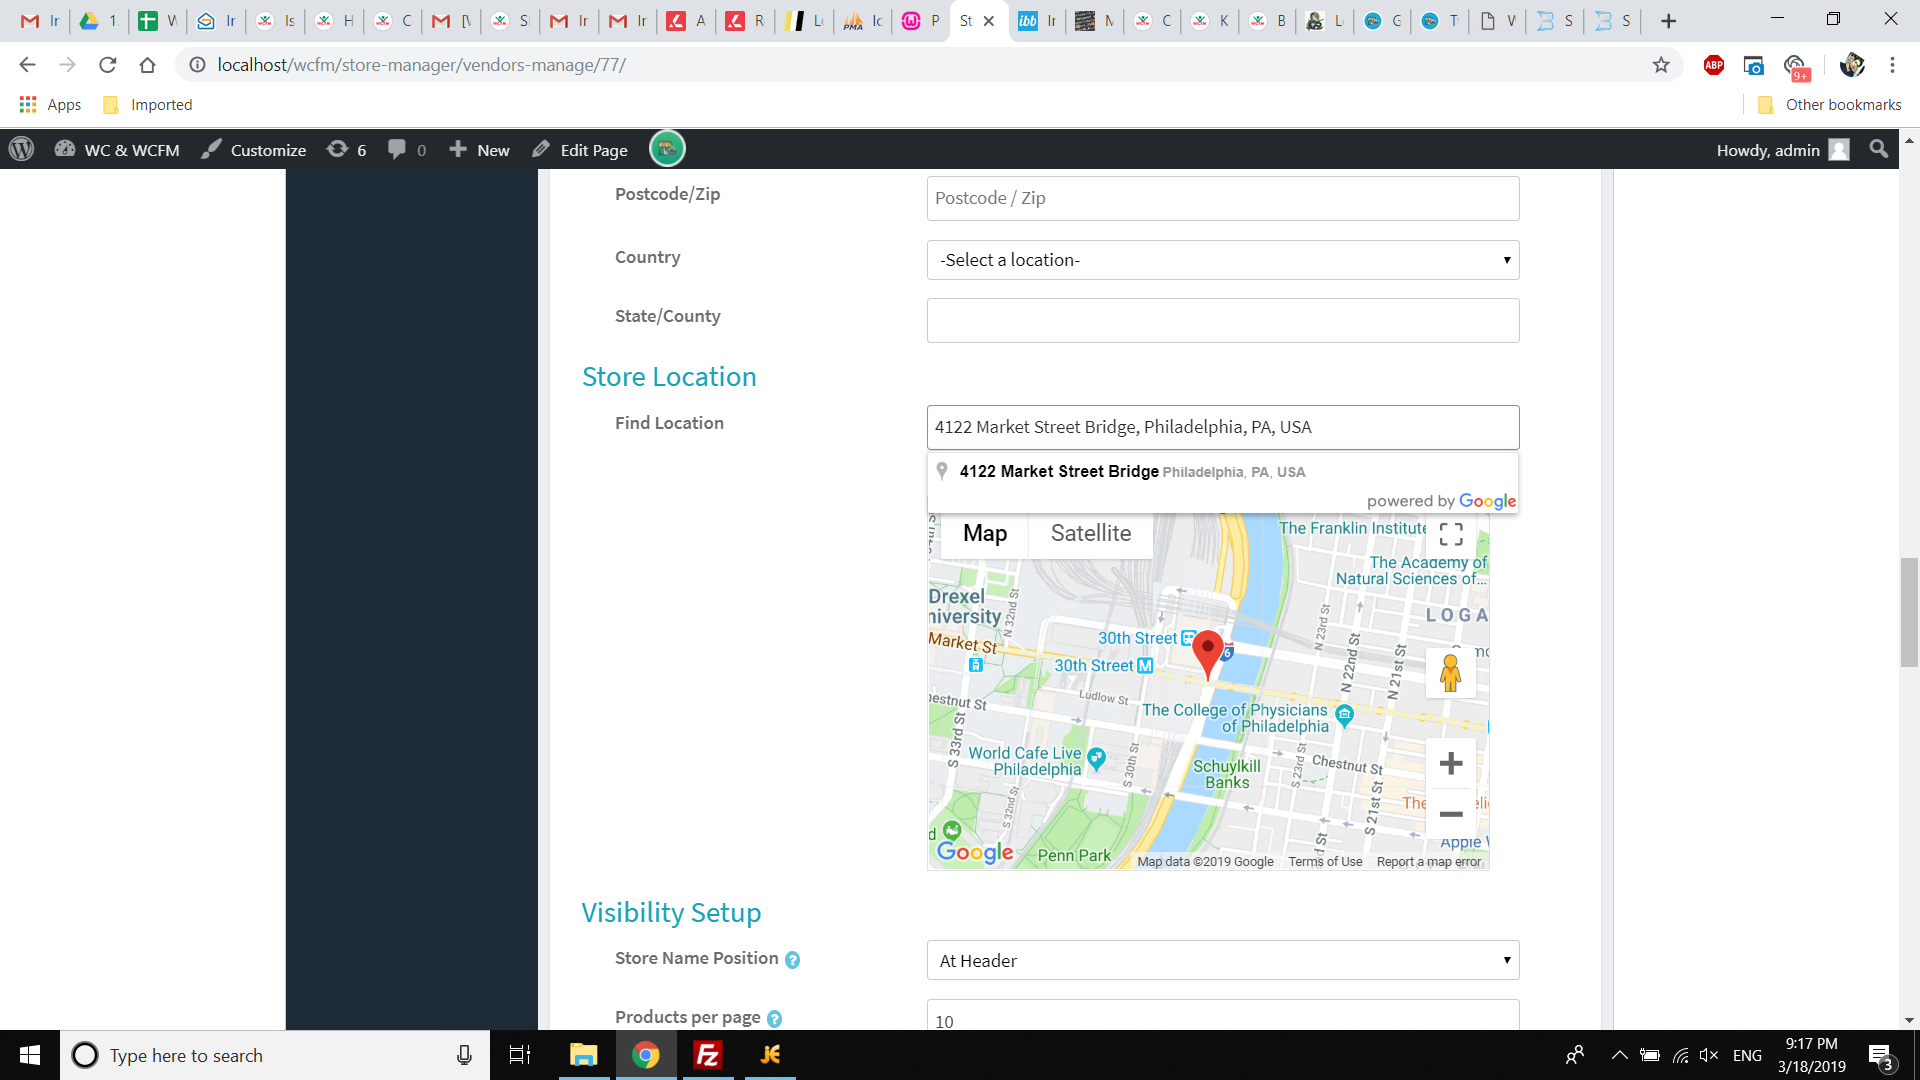Image resolution: width=1920 pixels, height=1080 pixels.
Task: Open Customize in admin bar
Action: 254,150
